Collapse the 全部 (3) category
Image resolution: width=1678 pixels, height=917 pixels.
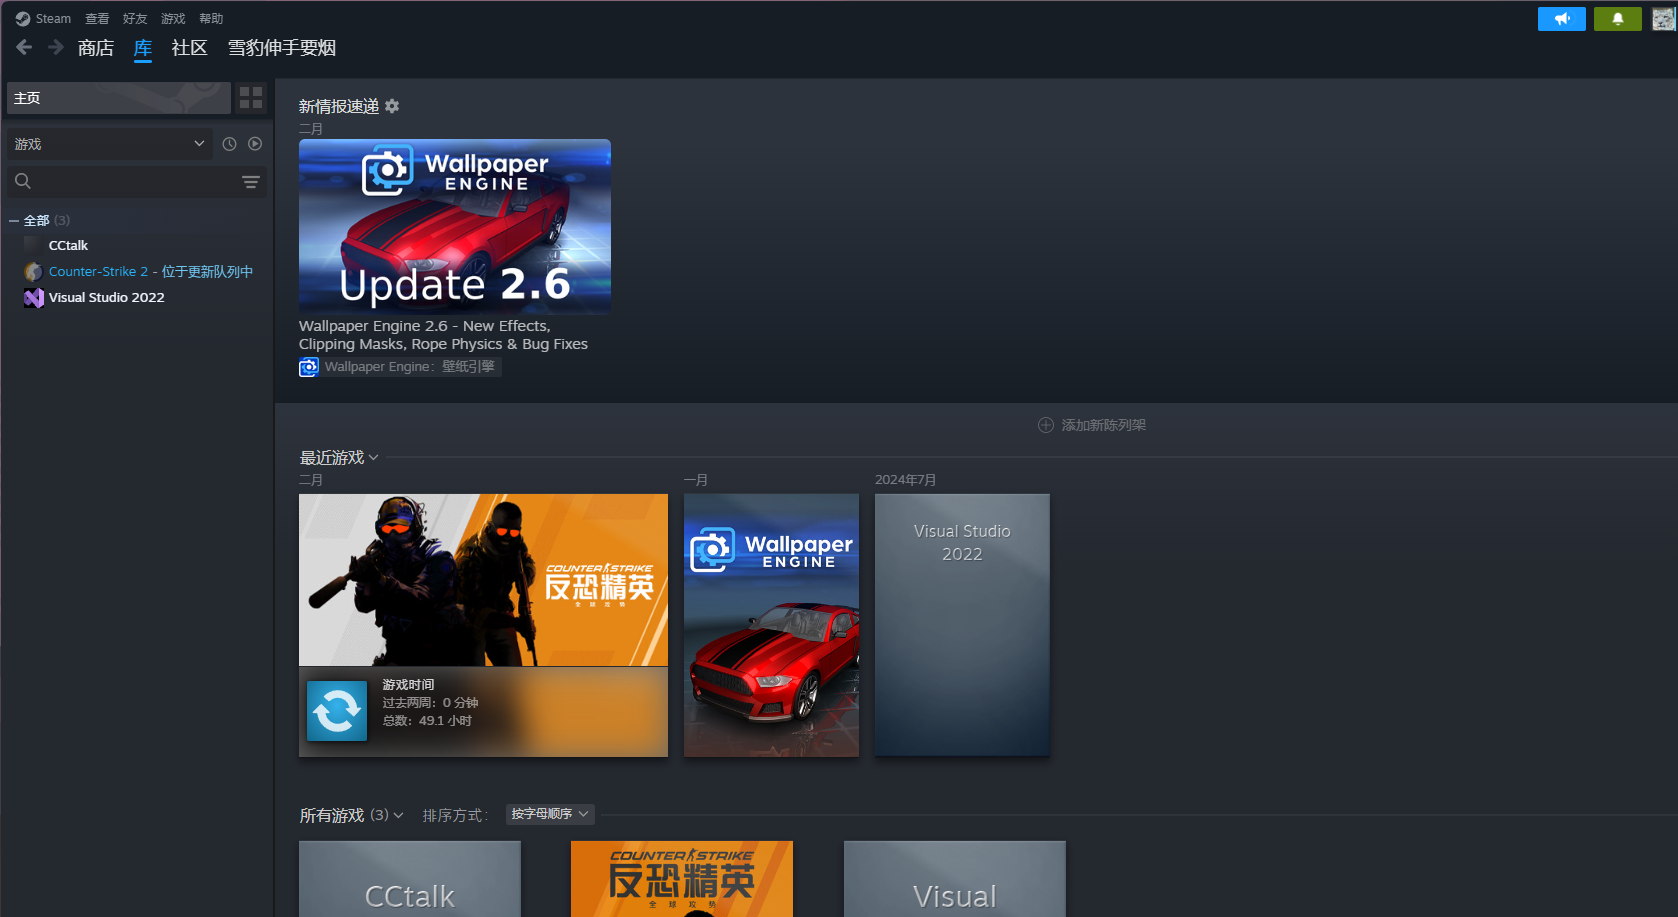pos(14,220)
